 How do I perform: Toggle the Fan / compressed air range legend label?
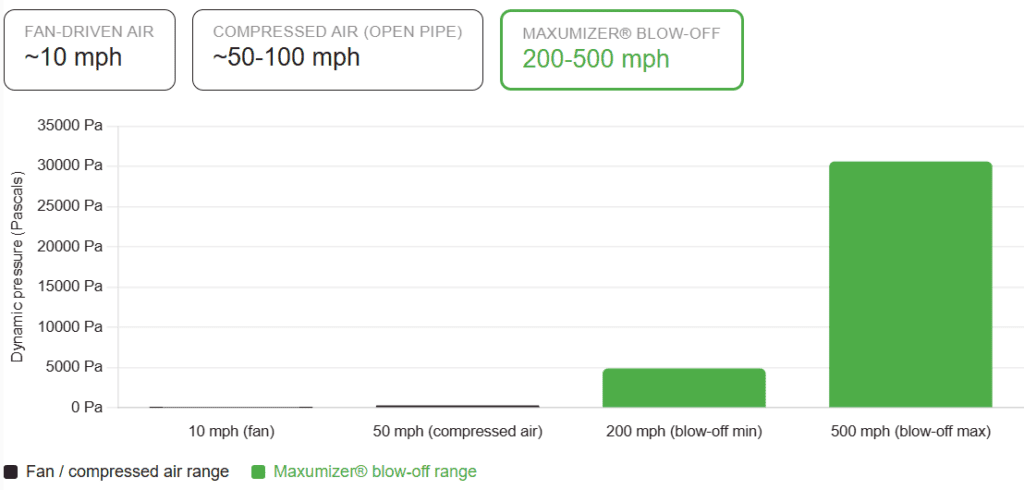(x=127, y=472)
